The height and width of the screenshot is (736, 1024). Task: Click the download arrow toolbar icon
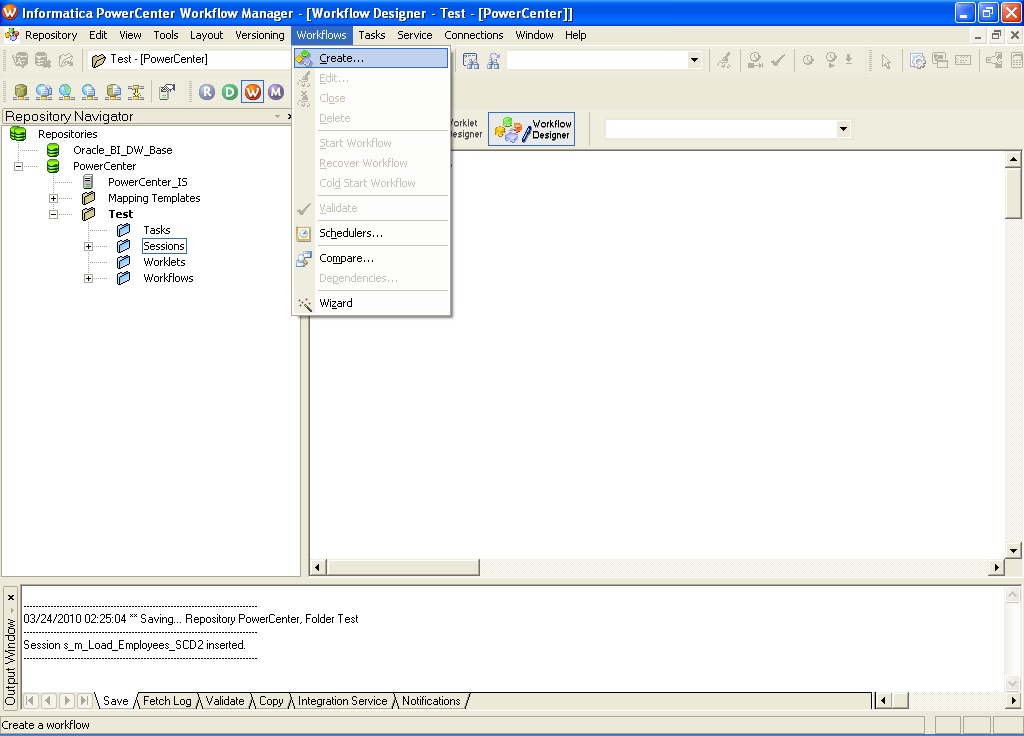pyautogui.click(x=849, y=61)
